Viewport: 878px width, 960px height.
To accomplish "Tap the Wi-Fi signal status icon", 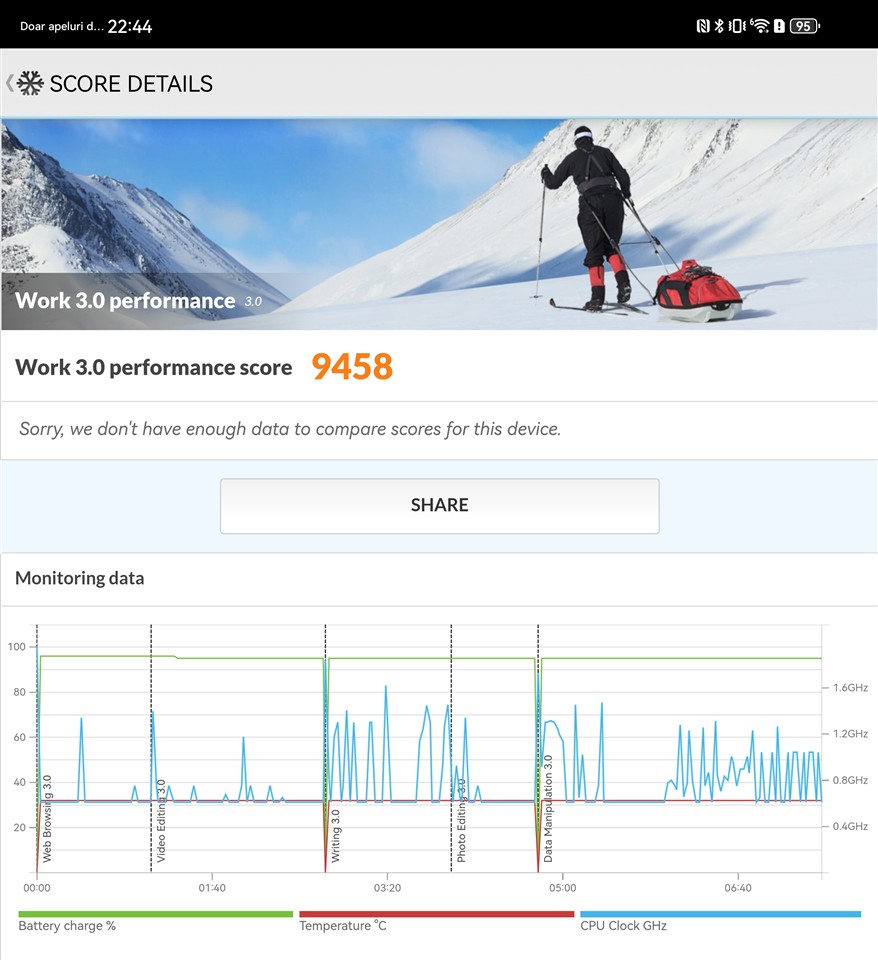I will (x=760, y=26).
